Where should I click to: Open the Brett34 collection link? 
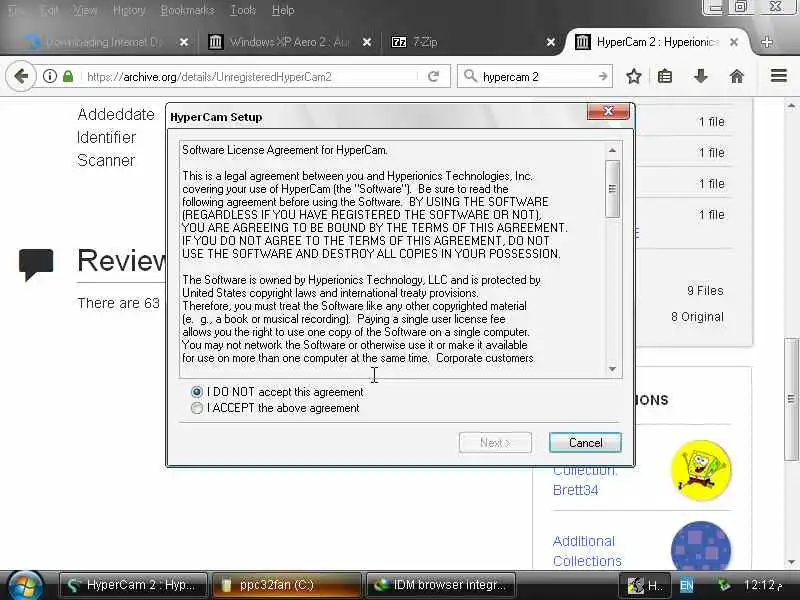click(x=576, y=490)
